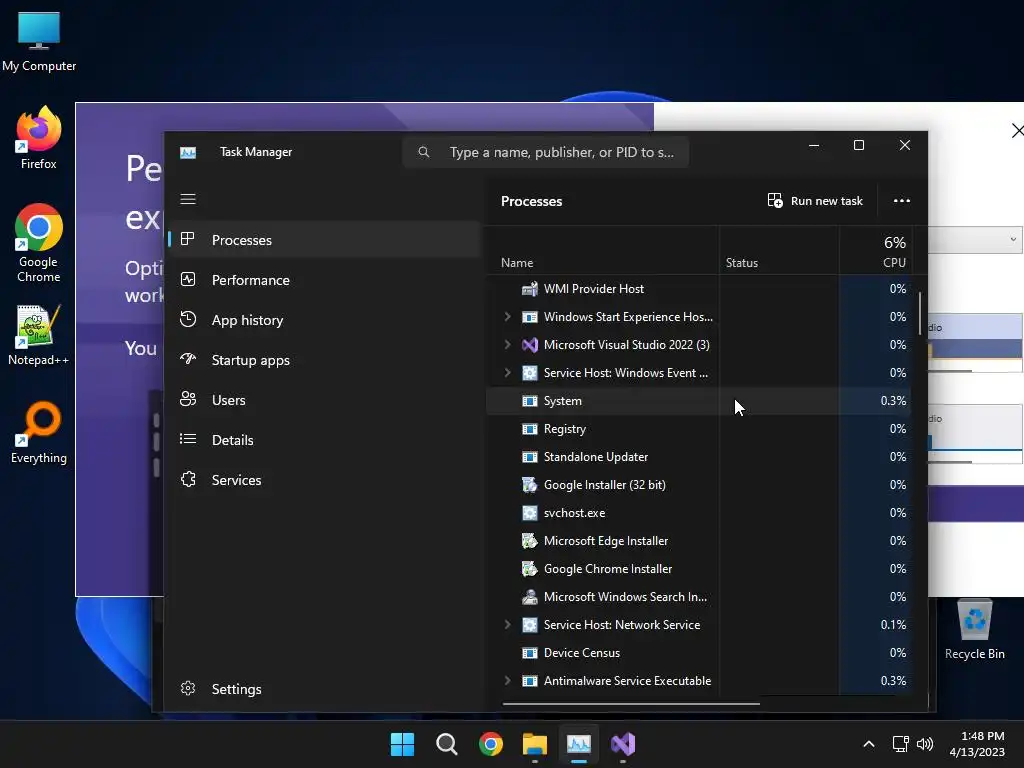1024x768 pixels.
Task: Click the WMI Provider Host process icon
Action: (x=530, y=289)
